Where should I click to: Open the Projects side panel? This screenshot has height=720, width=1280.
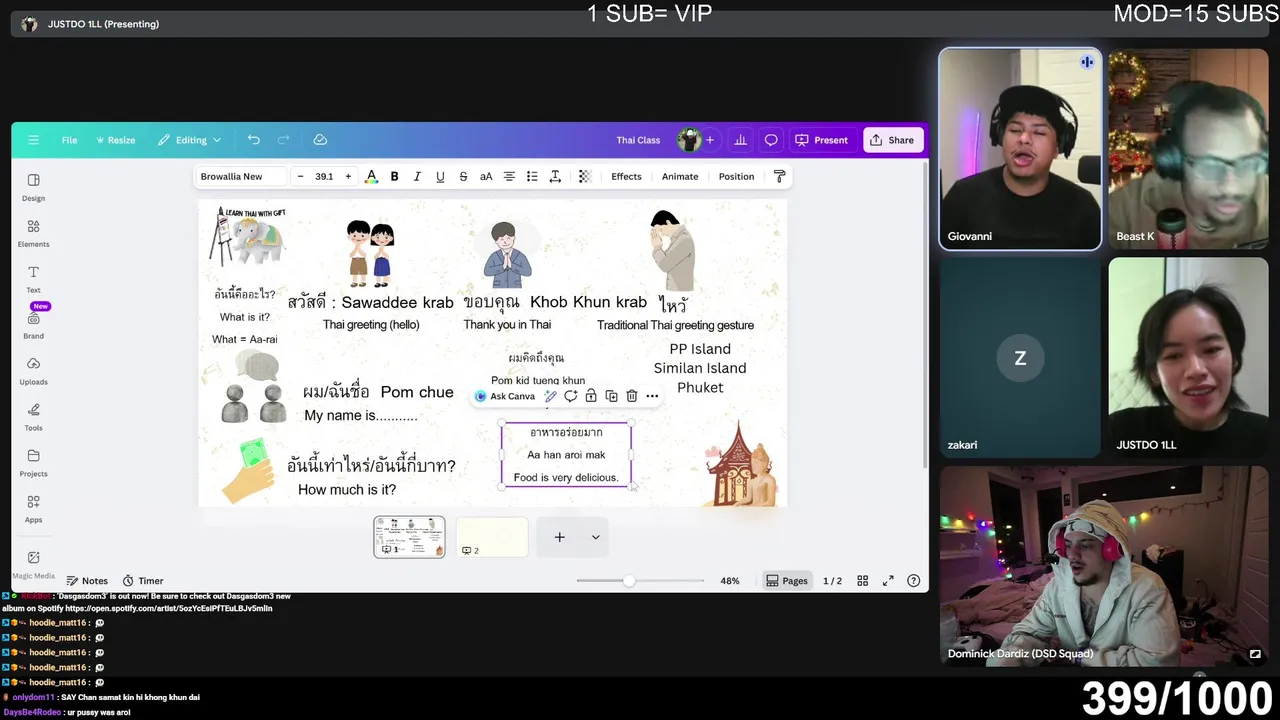pyautogui.click(x=33, y=462)
